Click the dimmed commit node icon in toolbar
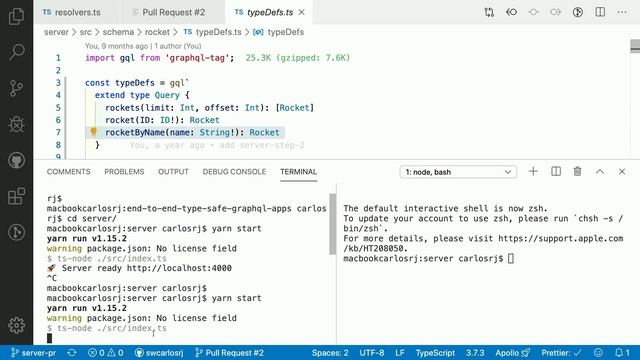 (533, 12)
